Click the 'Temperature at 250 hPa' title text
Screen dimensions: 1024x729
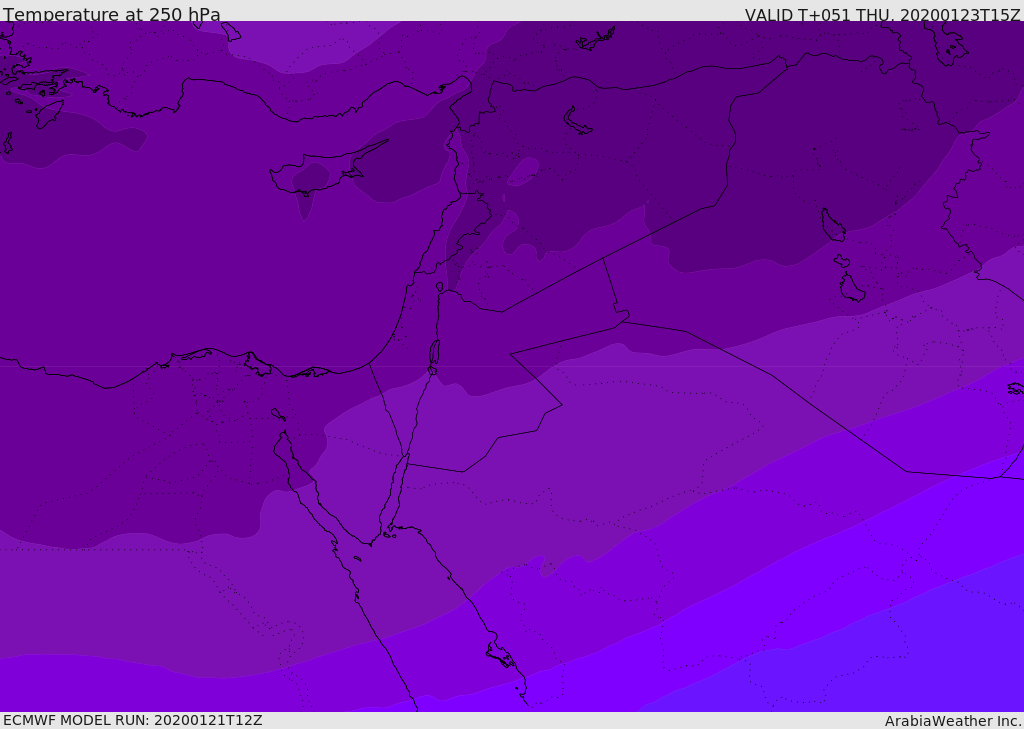pyautogui.click(x=112, y=14)
